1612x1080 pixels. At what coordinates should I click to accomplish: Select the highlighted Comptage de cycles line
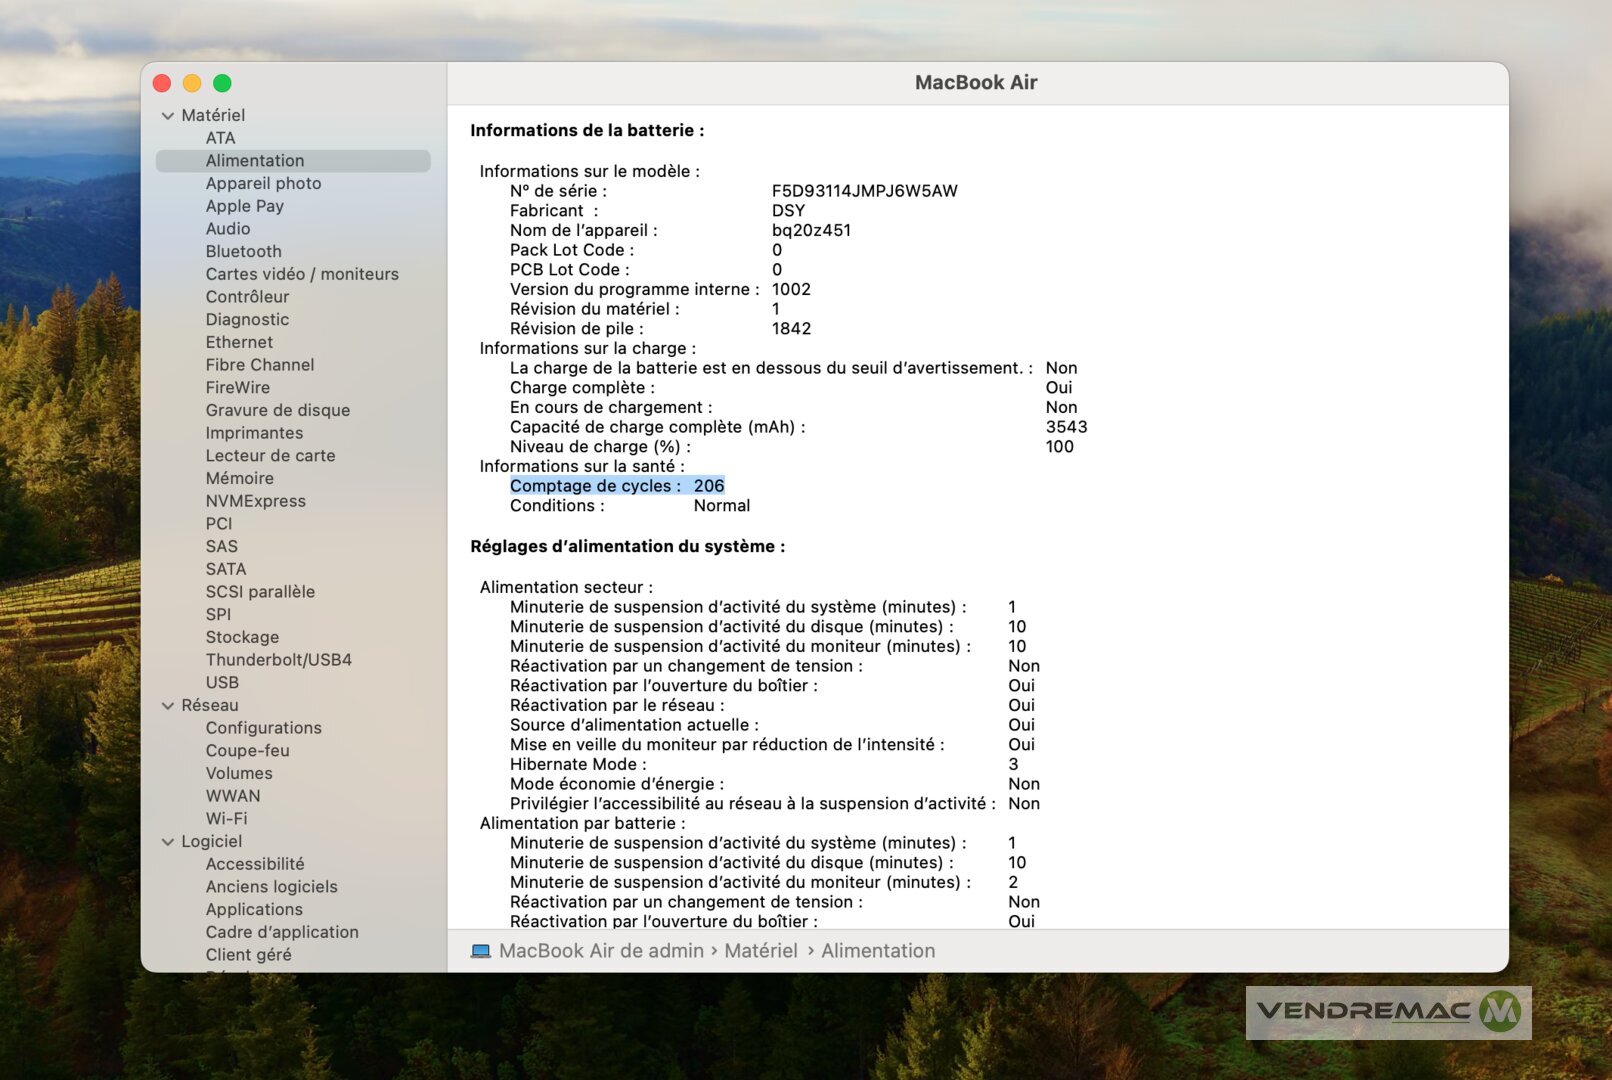coord(616,486)
